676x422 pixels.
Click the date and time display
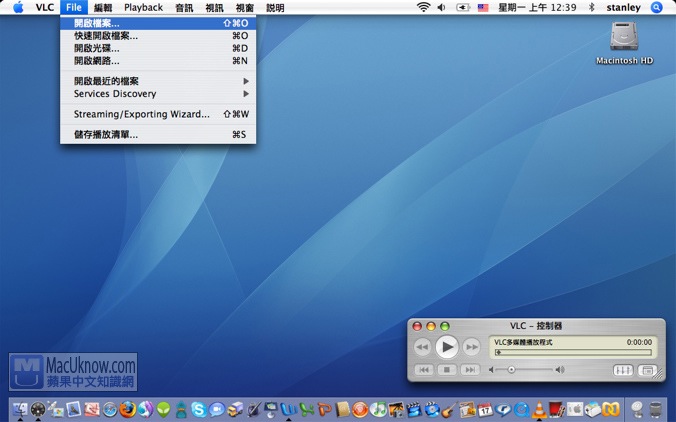click(x=537, y=7)
